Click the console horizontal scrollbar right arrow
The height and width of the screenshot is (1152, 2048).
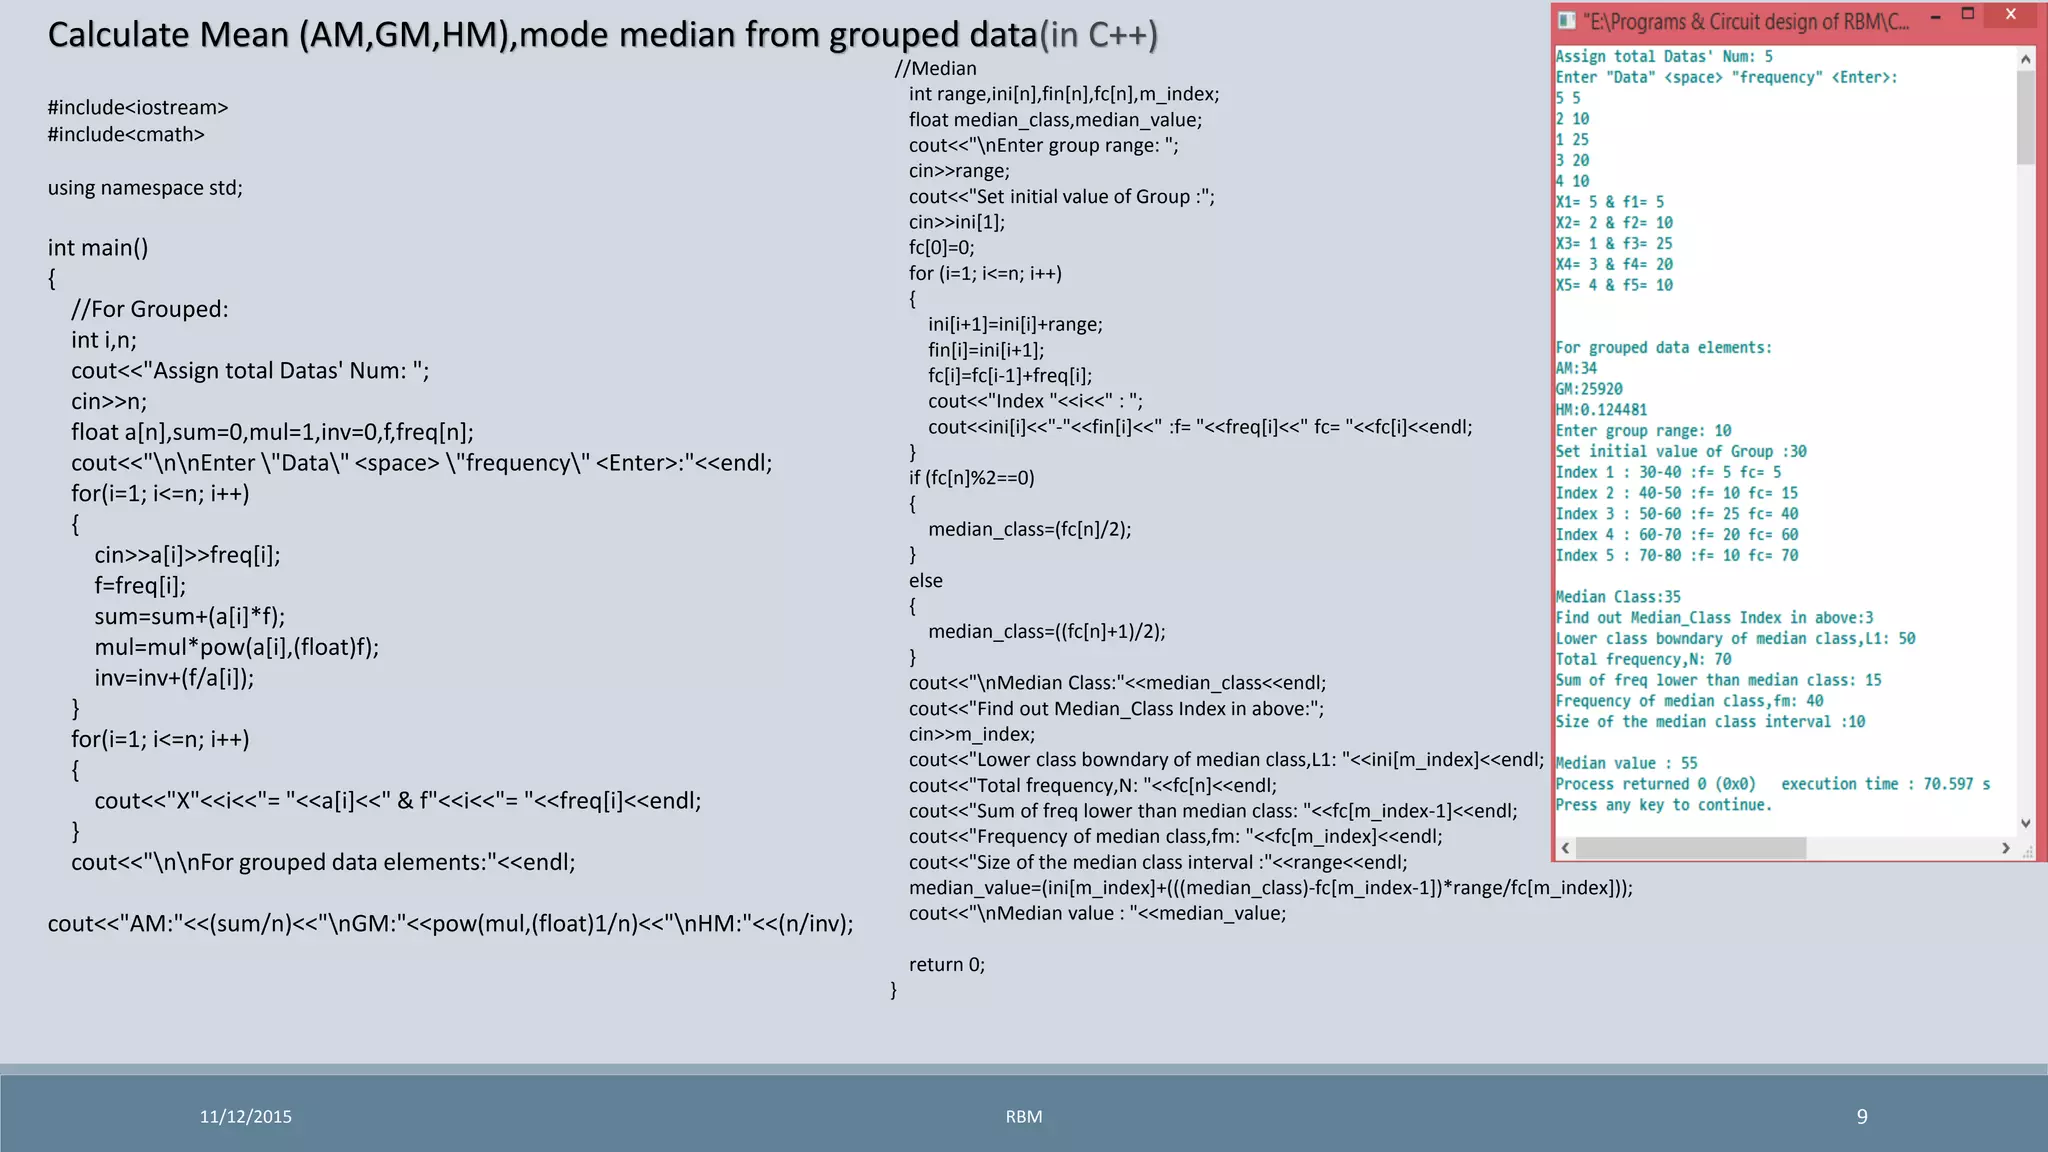coord(2005,848)
